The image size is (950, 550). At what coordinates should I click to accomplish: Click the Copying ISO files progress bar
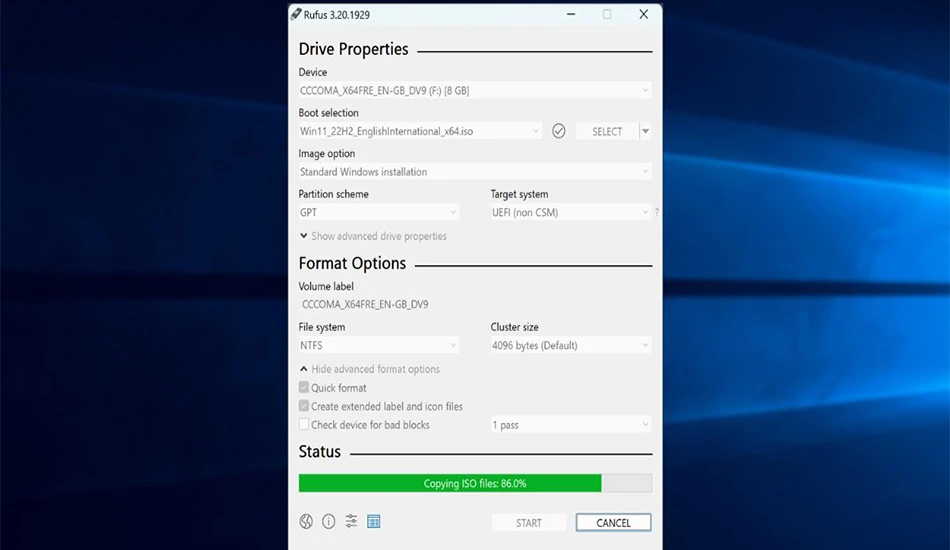coord(475,483)
